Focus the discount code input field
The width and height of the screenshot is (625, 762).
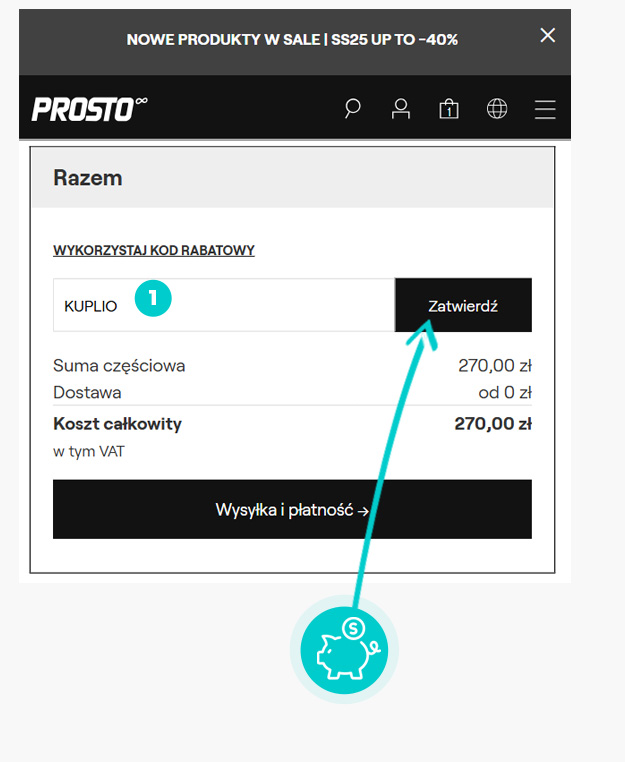[x=260, y=305]
